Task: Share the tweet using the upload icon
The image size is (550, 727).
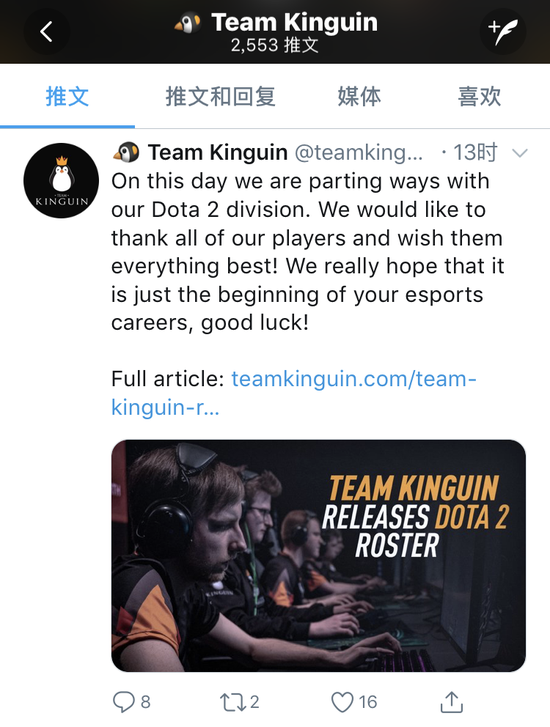Action: click(451, 701)
